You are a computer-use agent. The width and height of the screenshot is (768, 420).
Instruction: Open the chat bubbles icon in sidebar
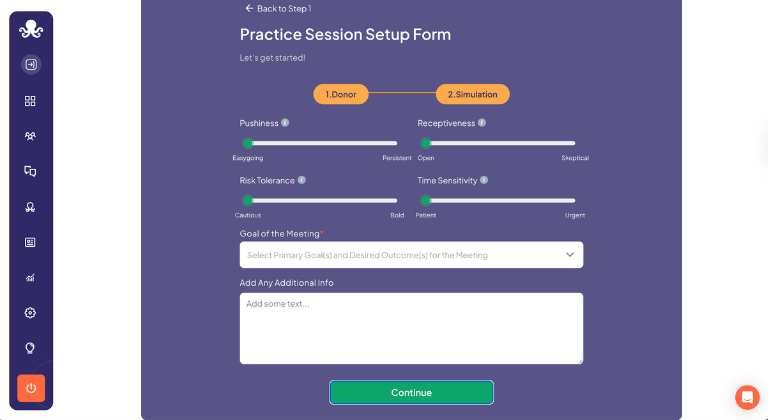click(x=31, y=171)
